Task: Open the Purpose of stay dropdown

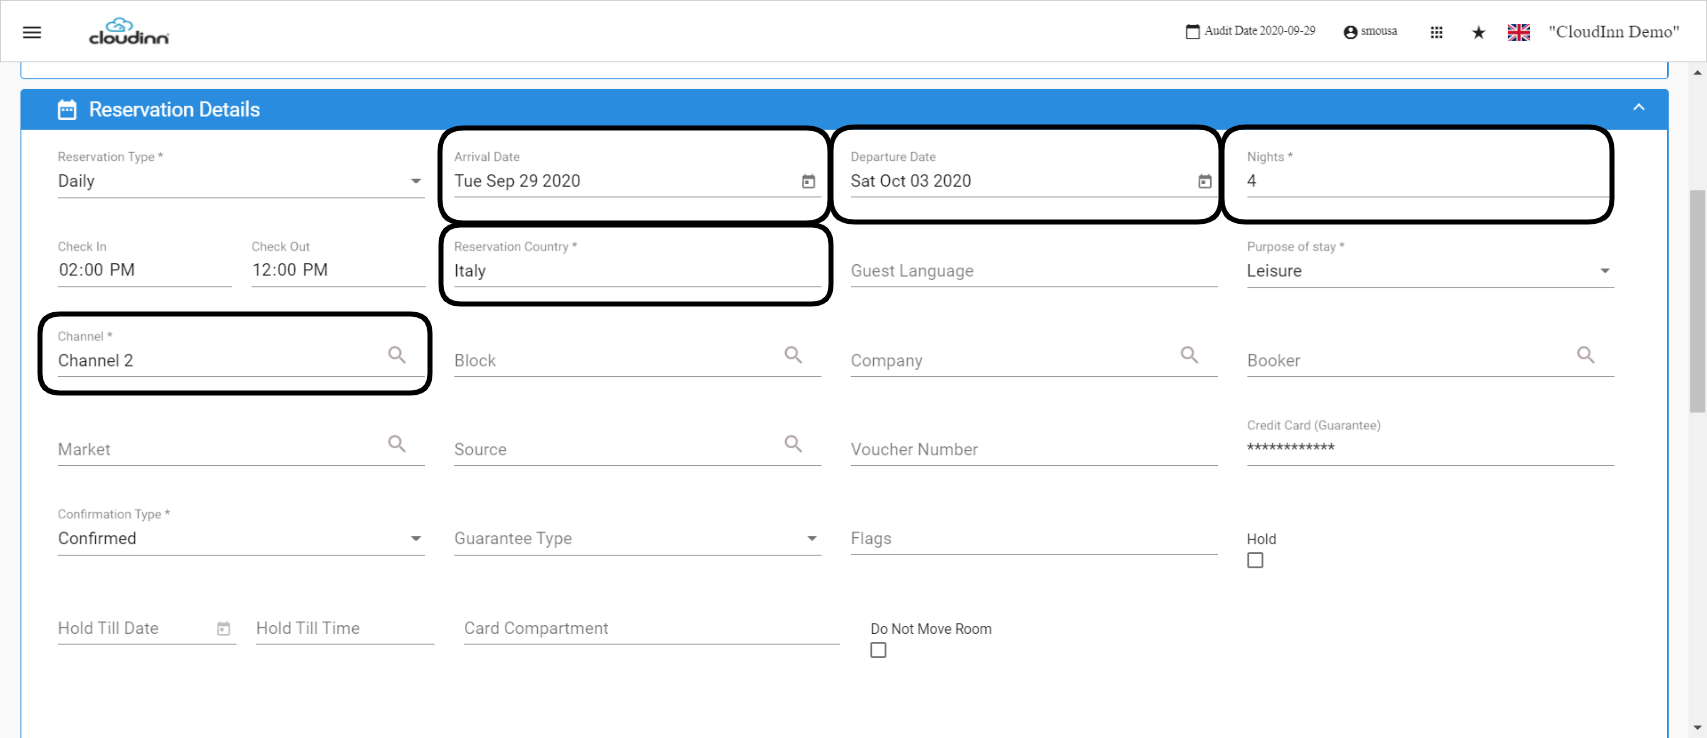Action: 1430,271
